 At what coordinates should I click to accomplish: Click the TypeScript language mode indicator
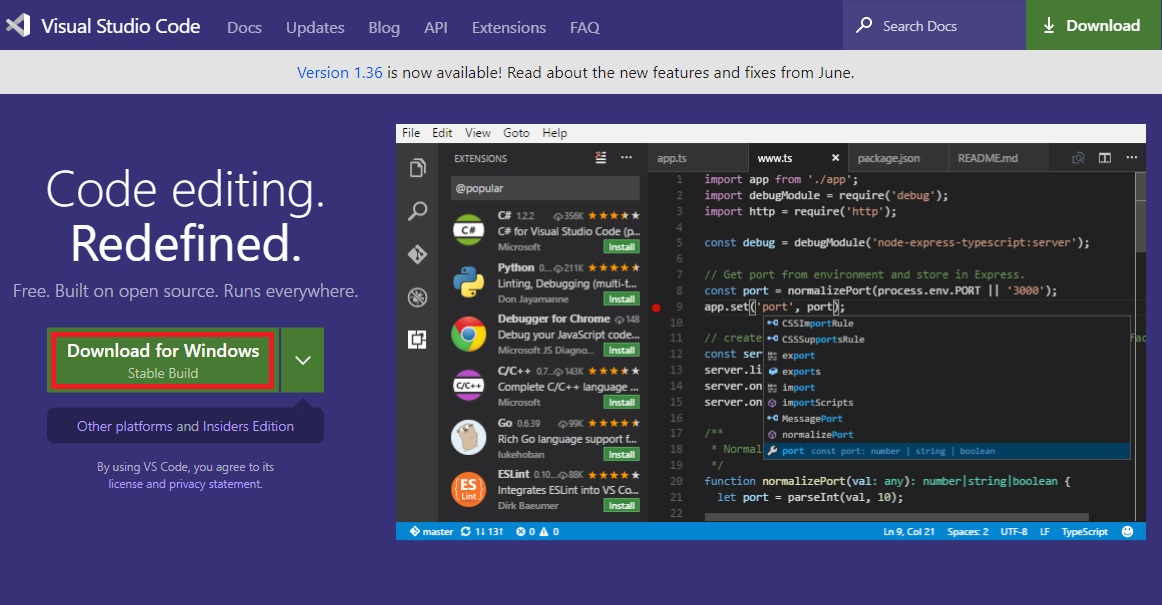[x=1084, y=532]
